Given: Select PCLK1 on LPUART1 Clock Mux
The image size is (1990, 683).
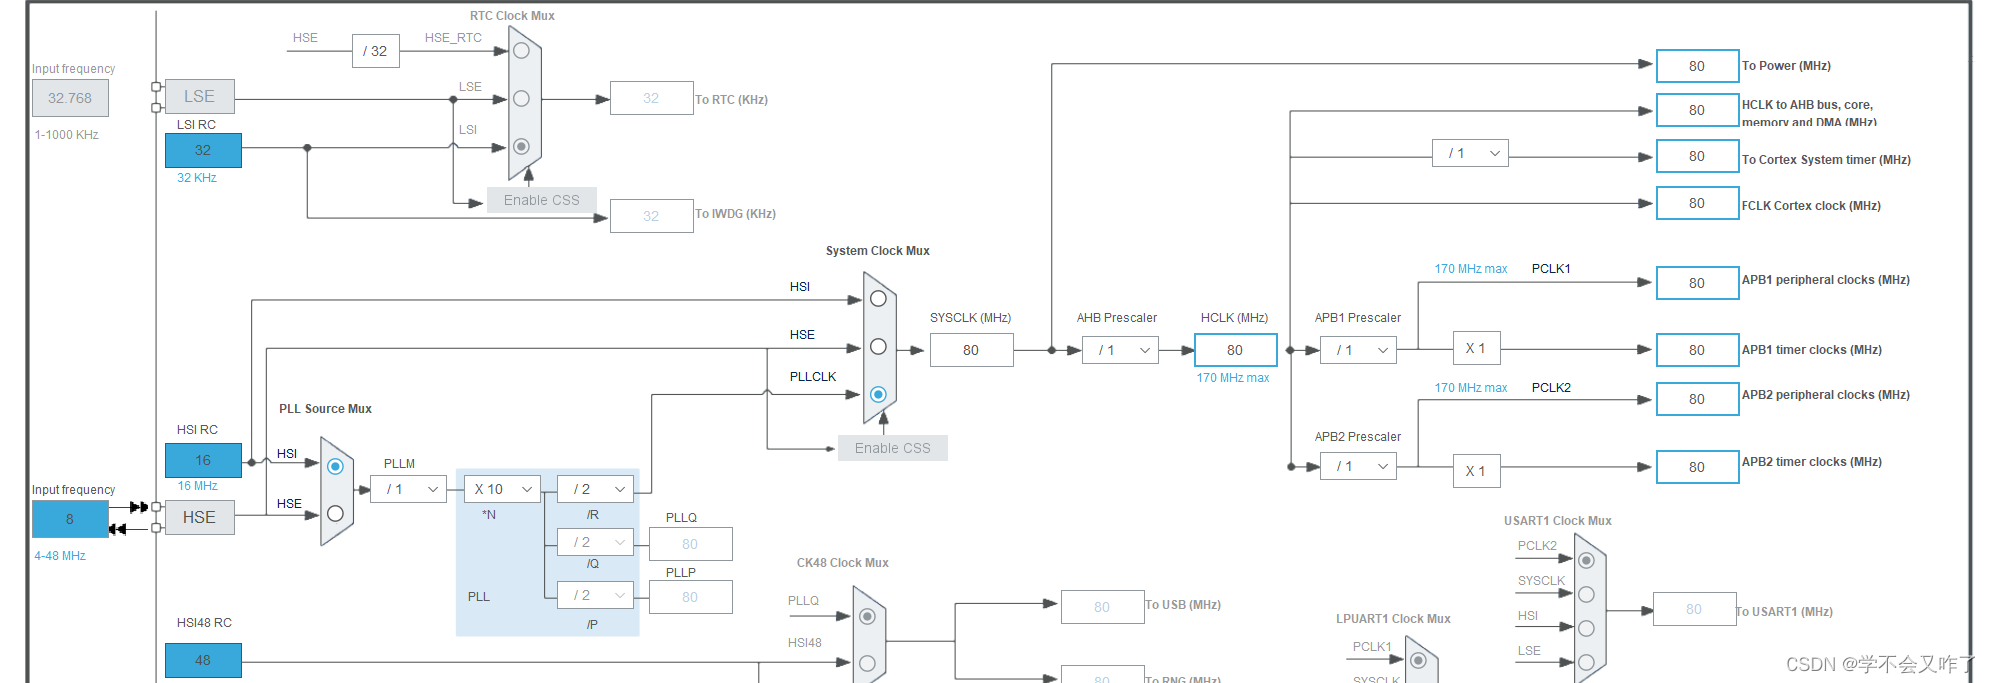Looking at the screenshot, I should point(1418,660).
